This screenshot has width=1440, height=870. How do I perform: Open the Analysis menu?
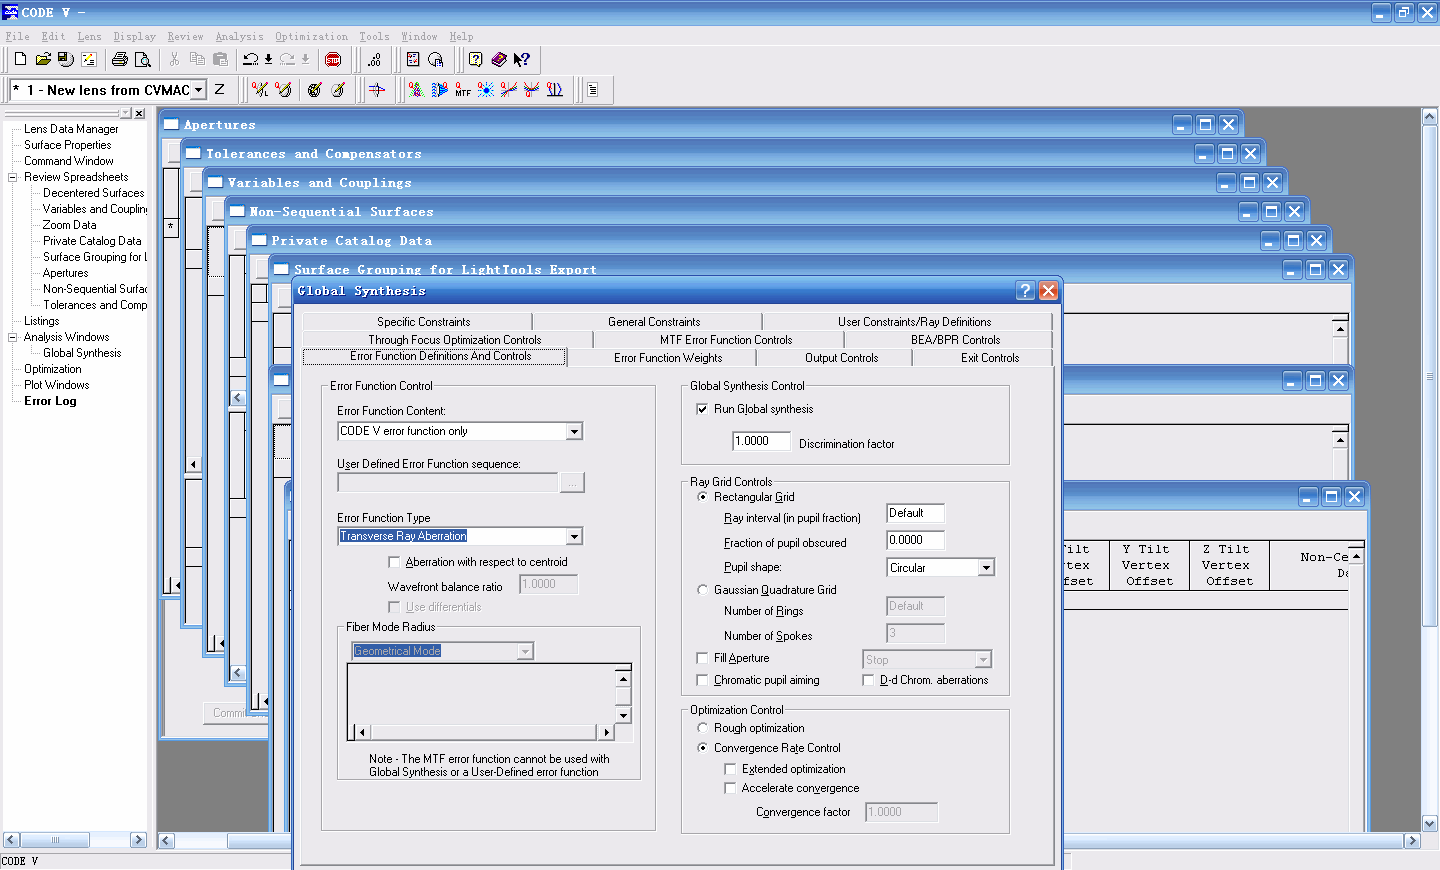tap(240, 36)
